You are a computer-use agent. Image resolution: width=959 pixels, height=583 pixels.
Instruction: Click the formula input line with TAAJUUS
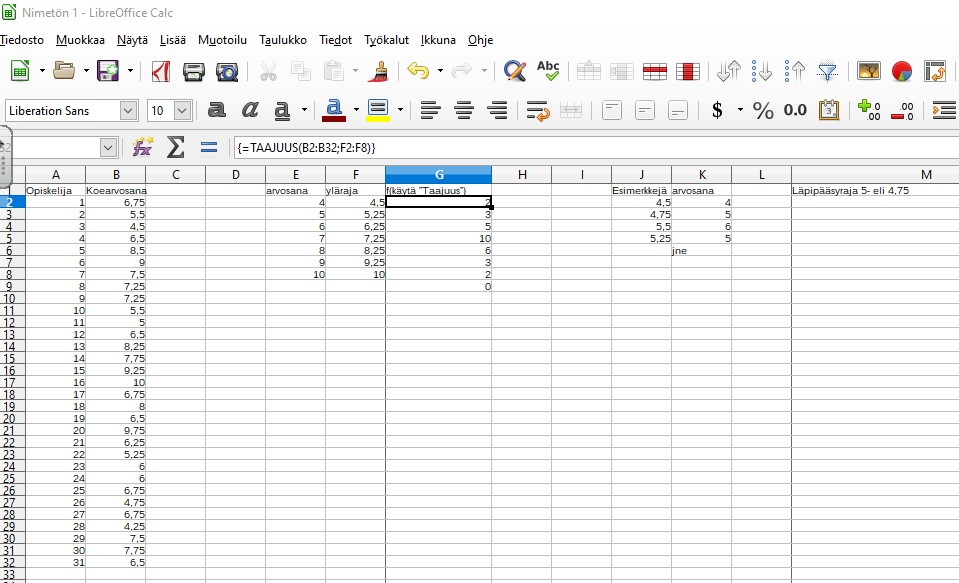[x=590, y=148]
